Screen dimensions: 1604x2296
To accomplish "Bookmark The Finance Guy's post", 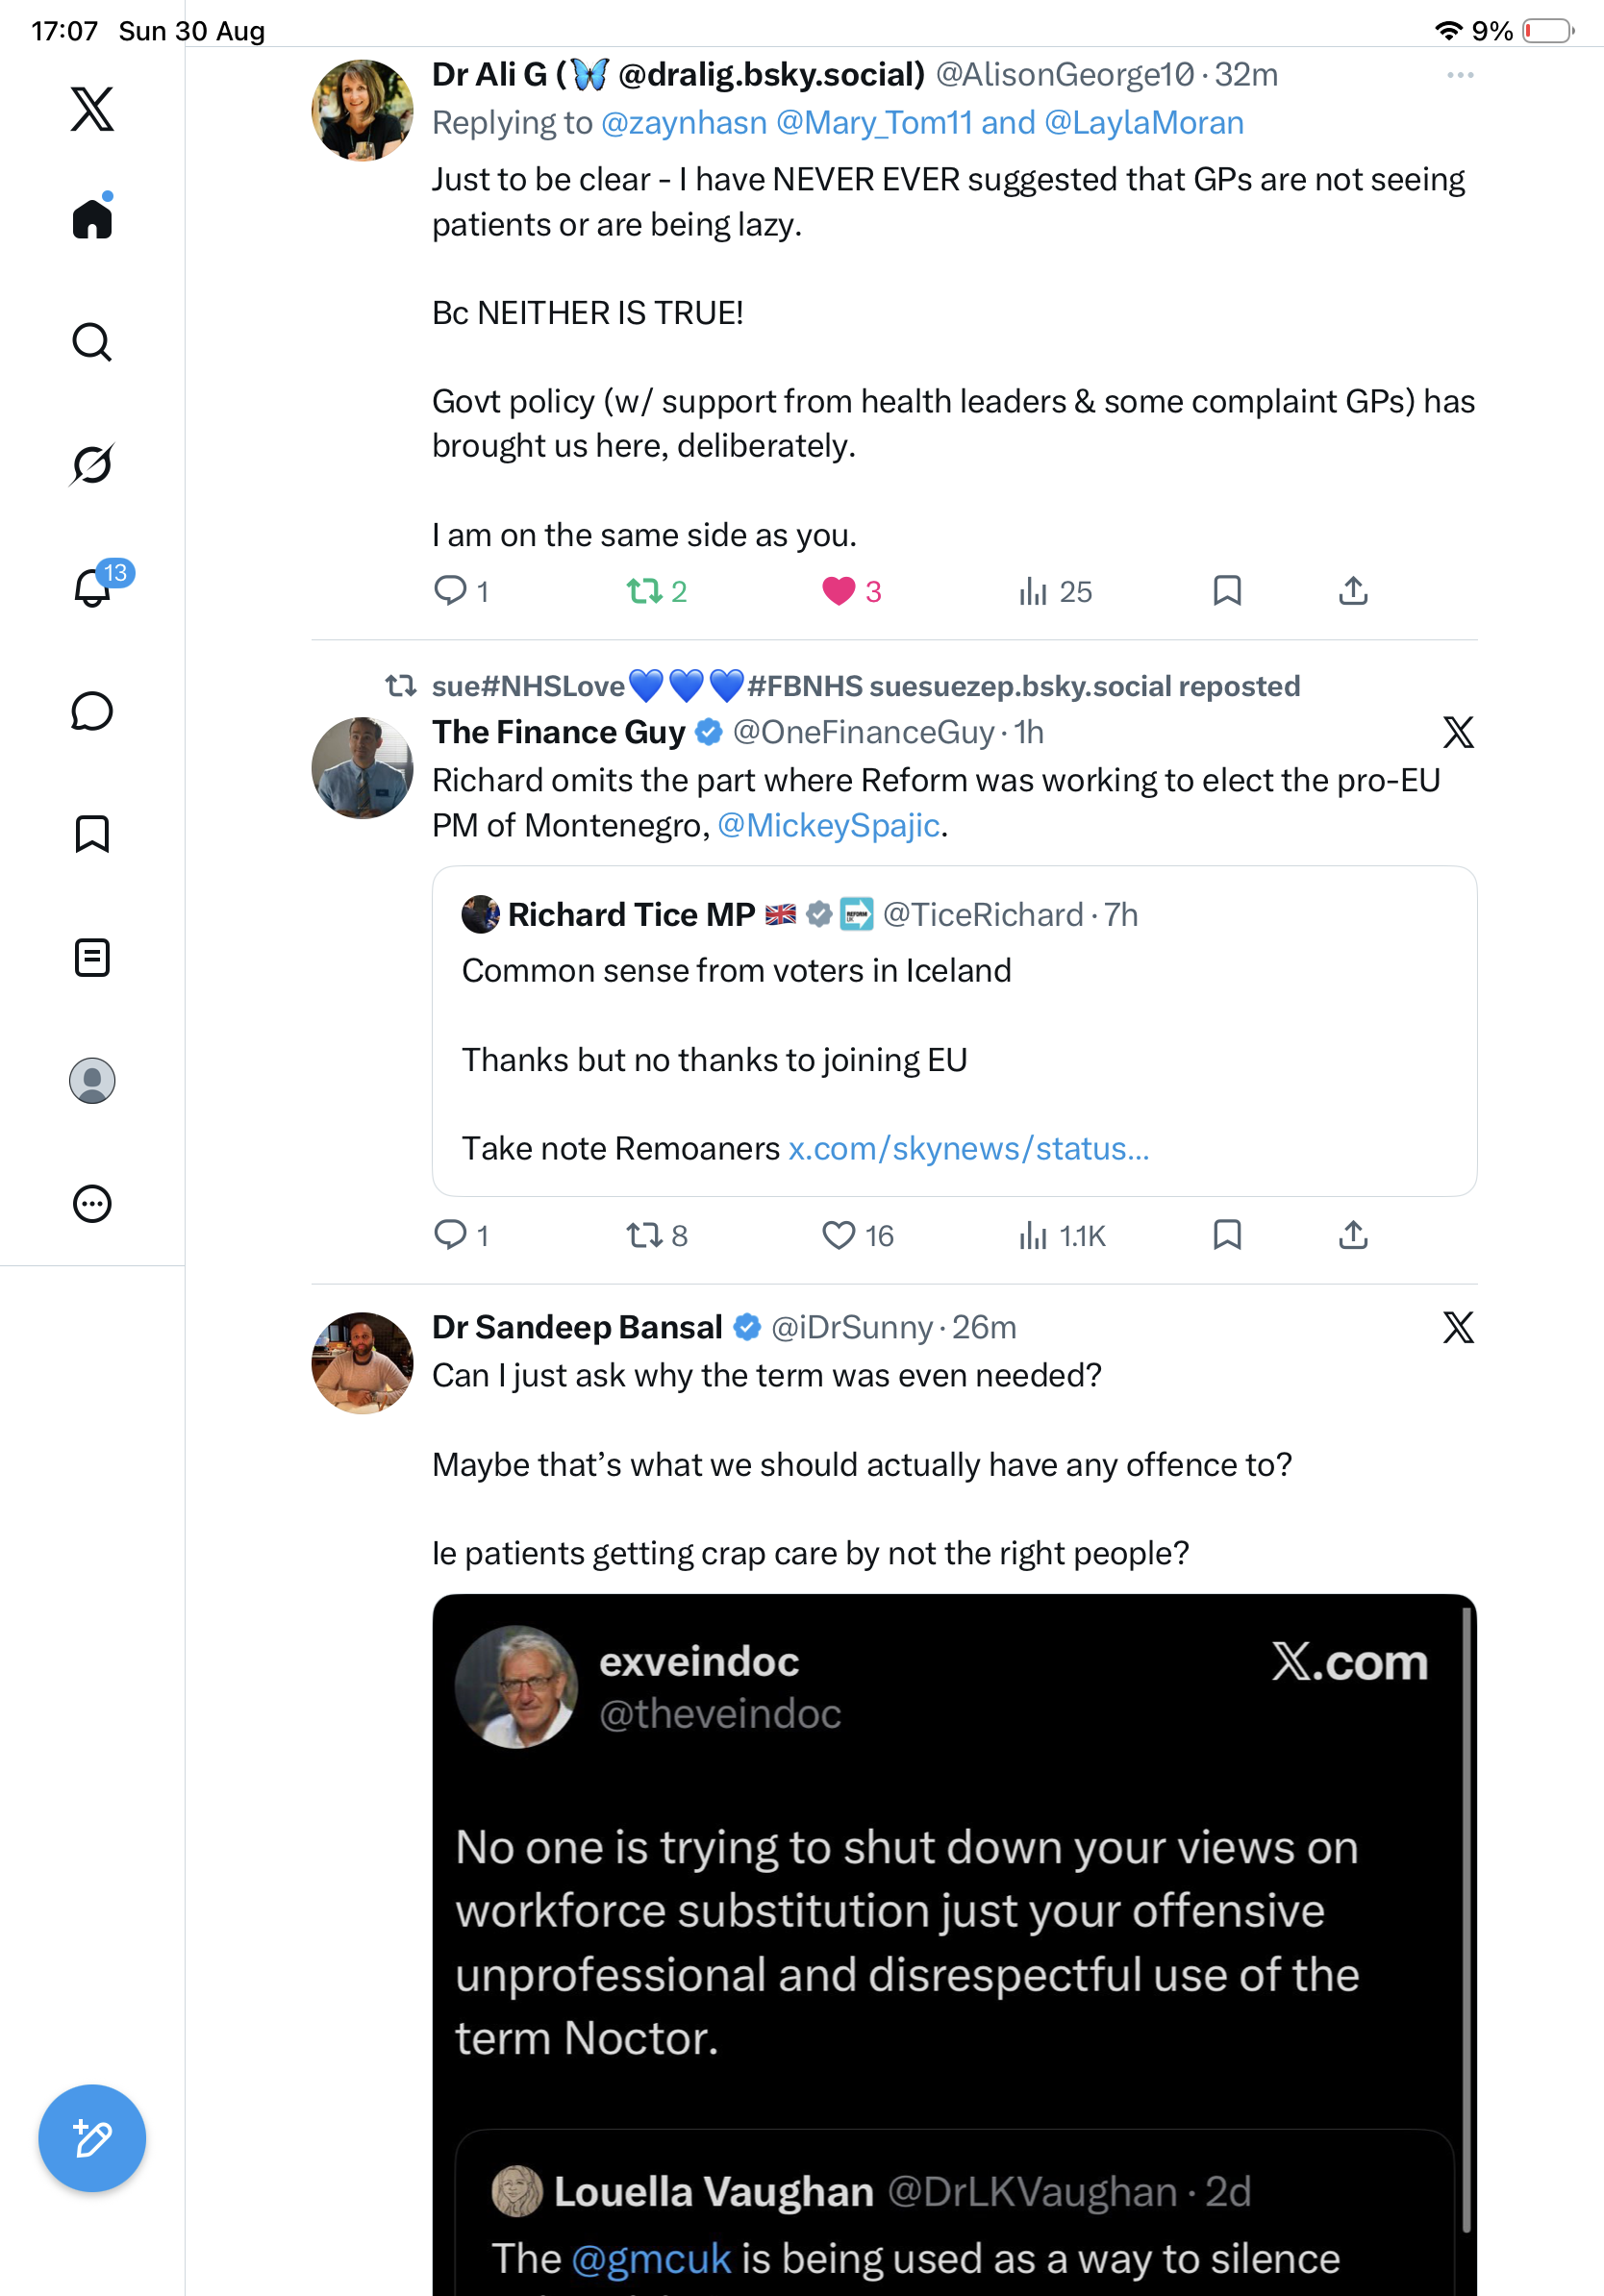I will click(x=1227, y=1235).
